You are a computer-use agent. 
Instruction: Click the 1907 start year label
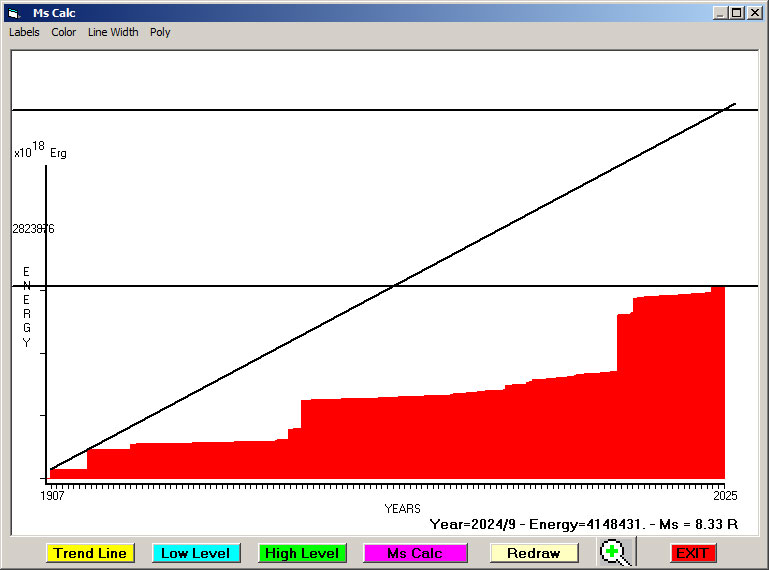coord(52,495)
